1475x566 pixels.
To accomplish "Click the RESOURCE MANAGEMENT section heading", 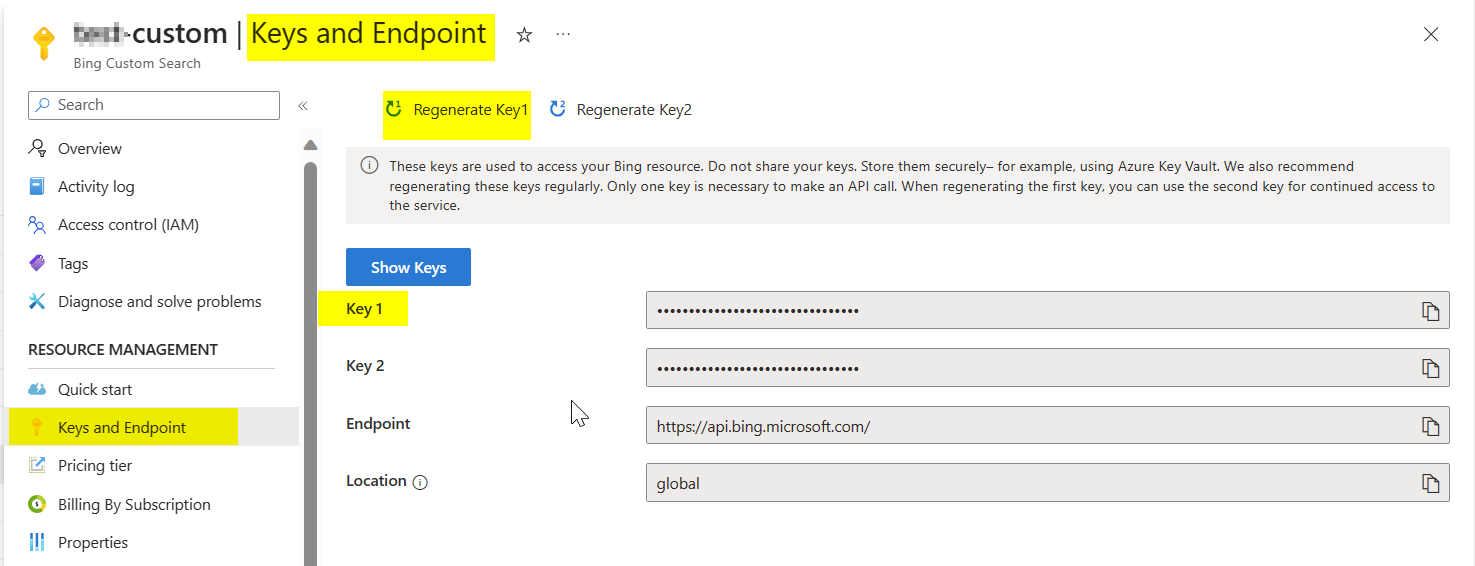I will [x=123, y=350].
